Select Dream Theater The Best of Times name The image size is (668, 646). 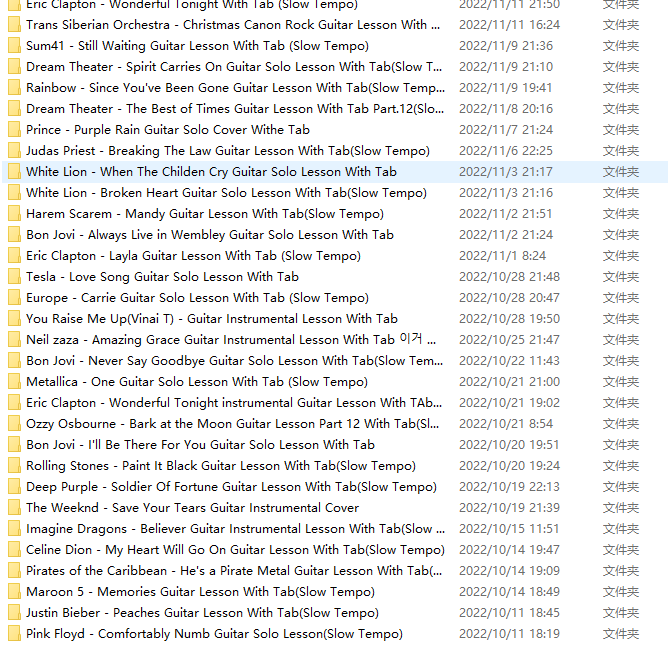pos(235,109)
